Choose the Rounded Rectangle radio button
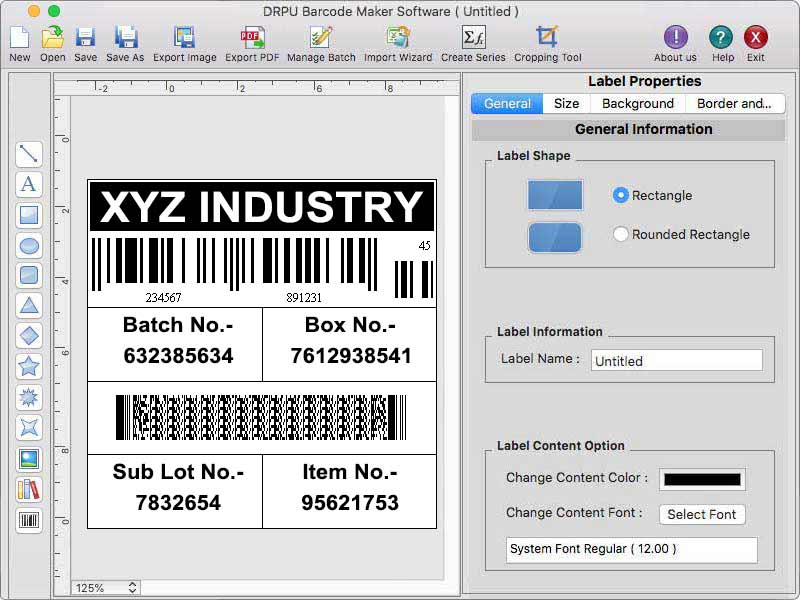The width and height of the screenshot is (800, 600). tap(621, 235)
